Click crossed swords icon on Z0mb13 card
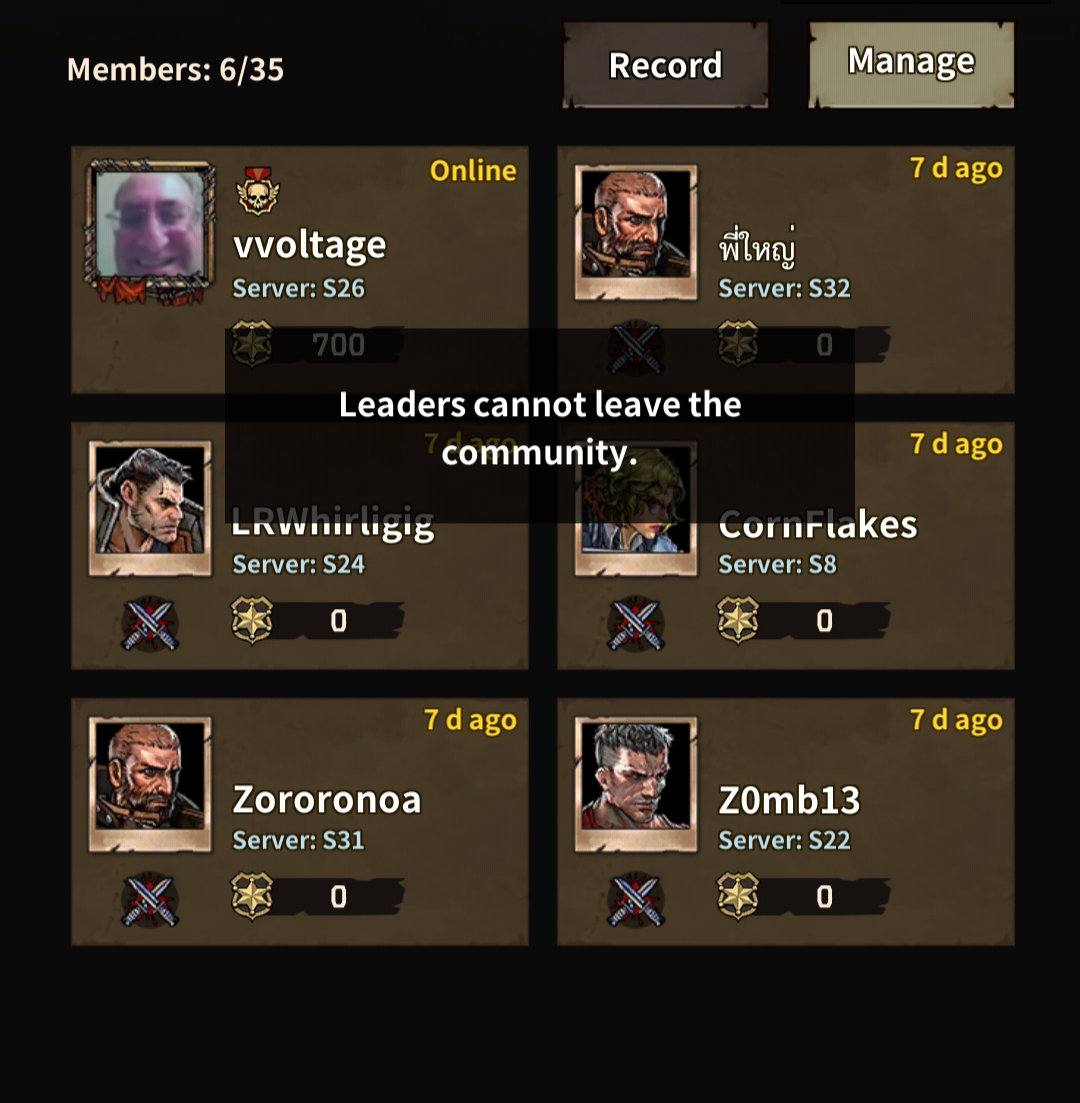This screenshot has width=1080, height=1103. point(636,899)
